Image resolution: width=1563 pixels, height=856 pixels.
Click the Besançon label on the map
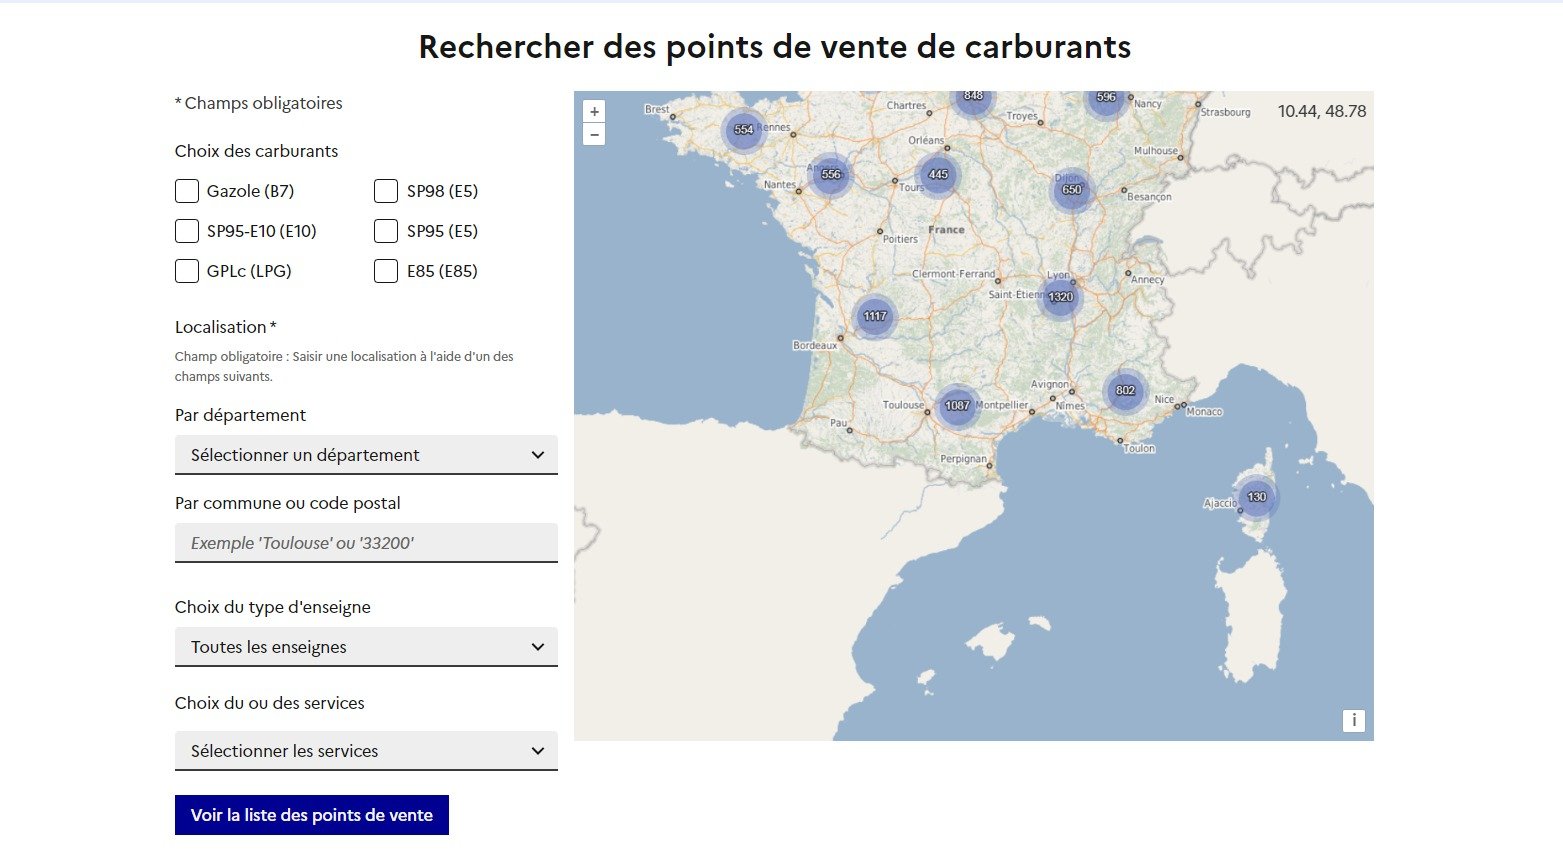(x=1149, y=197)
